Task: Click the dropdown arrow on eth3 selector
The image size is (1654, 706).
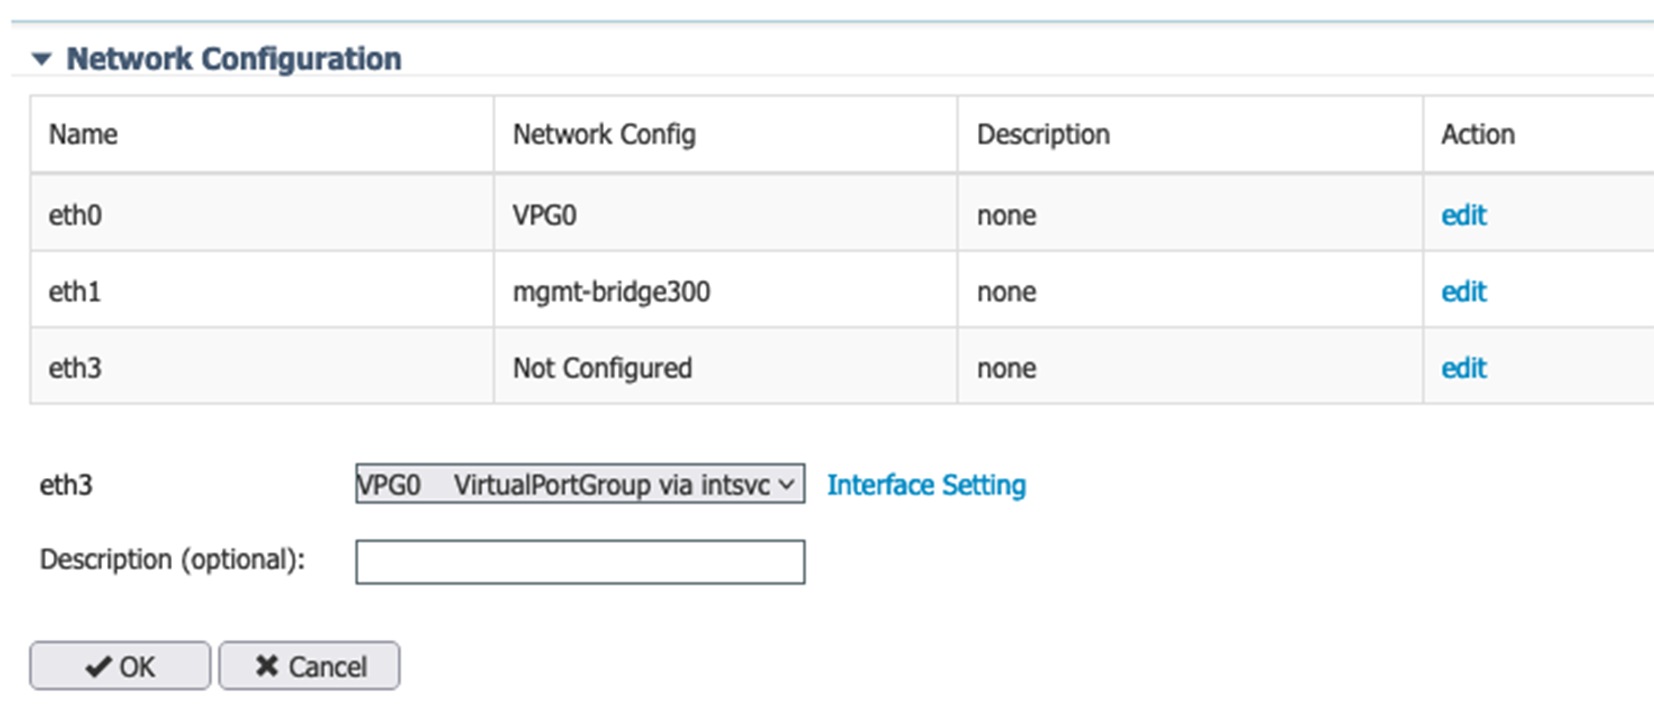Action: click(x=788, y=484)
